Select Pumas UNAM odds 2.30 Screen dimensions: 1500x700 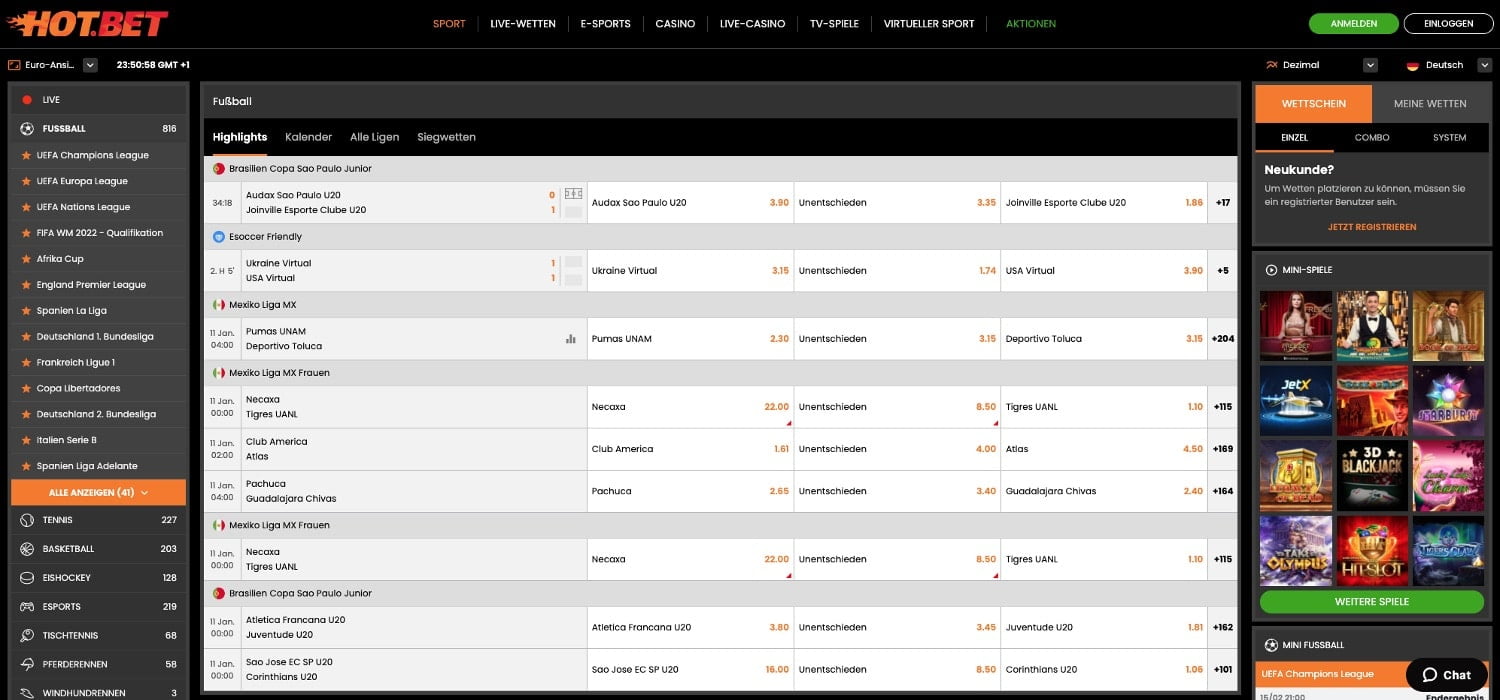click(691, 339)
